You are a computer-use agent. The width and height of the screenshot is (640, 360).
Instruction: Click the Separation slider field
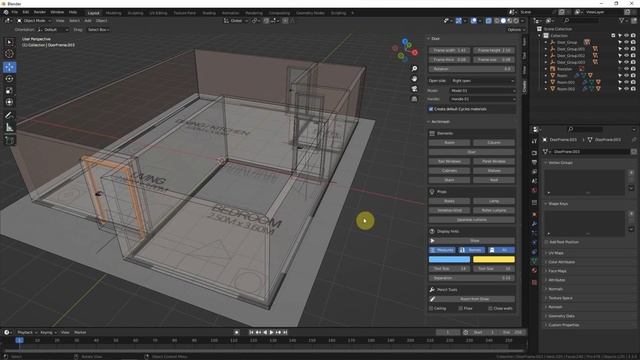471,278
